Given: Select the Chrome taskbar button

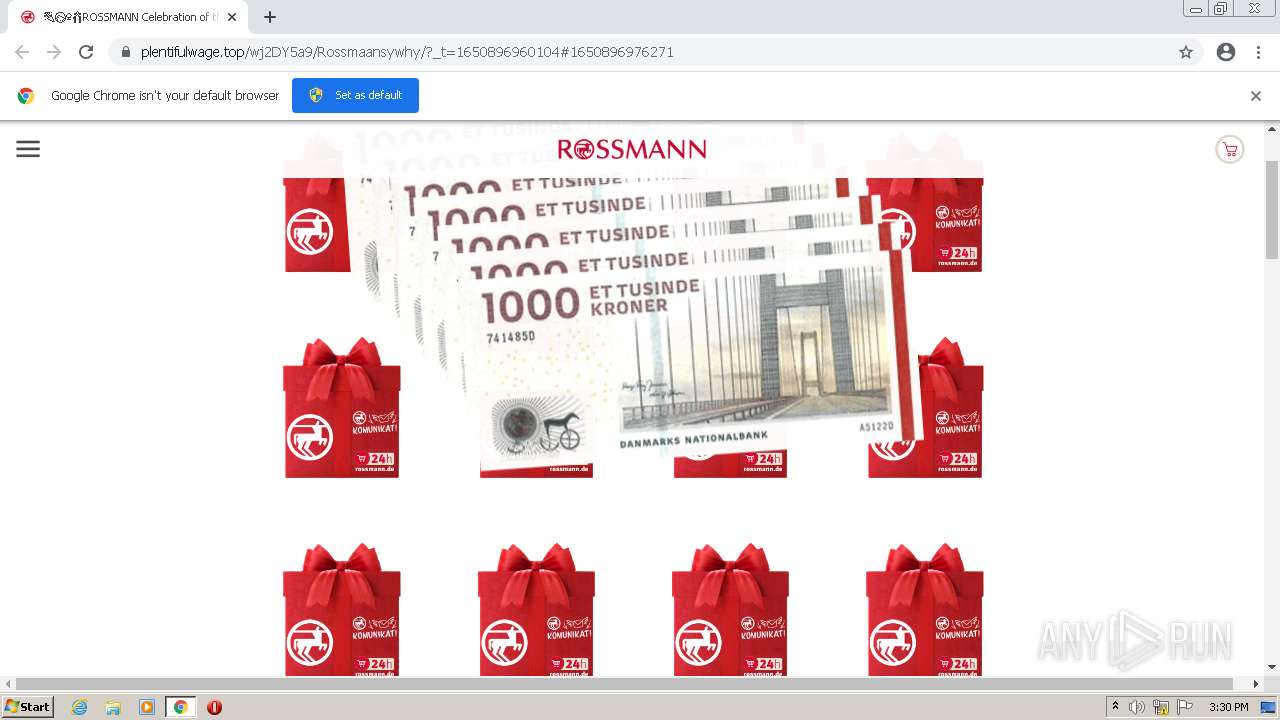Looking at the screenshot, I should tap(181, 707).
